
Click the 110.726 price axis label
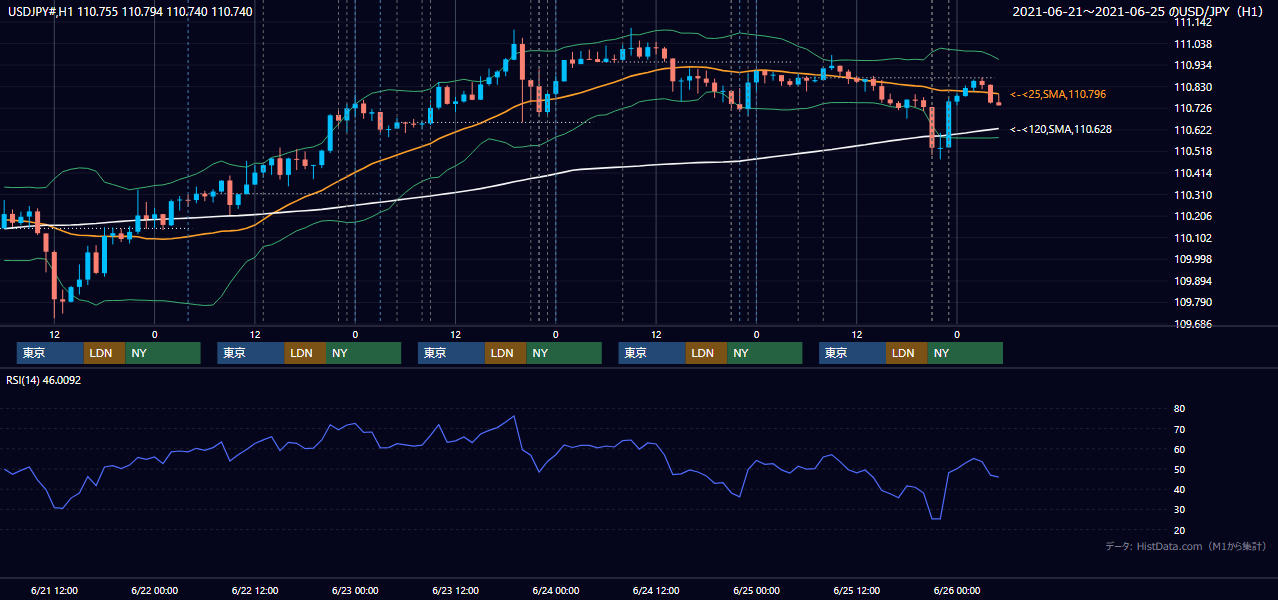[1193, 108]
